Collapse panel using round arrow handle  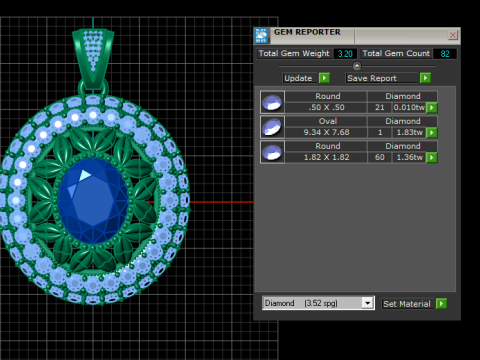pos(357,66)
